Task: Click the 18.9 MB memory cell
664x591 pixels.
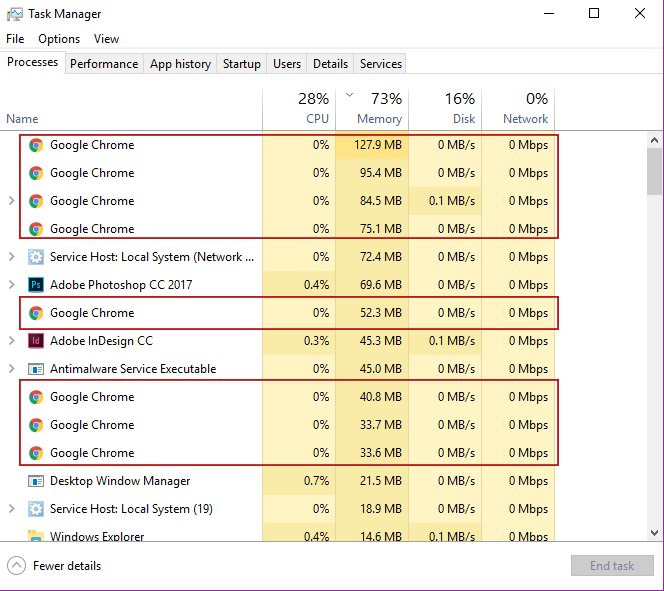Action: point(372,509)
